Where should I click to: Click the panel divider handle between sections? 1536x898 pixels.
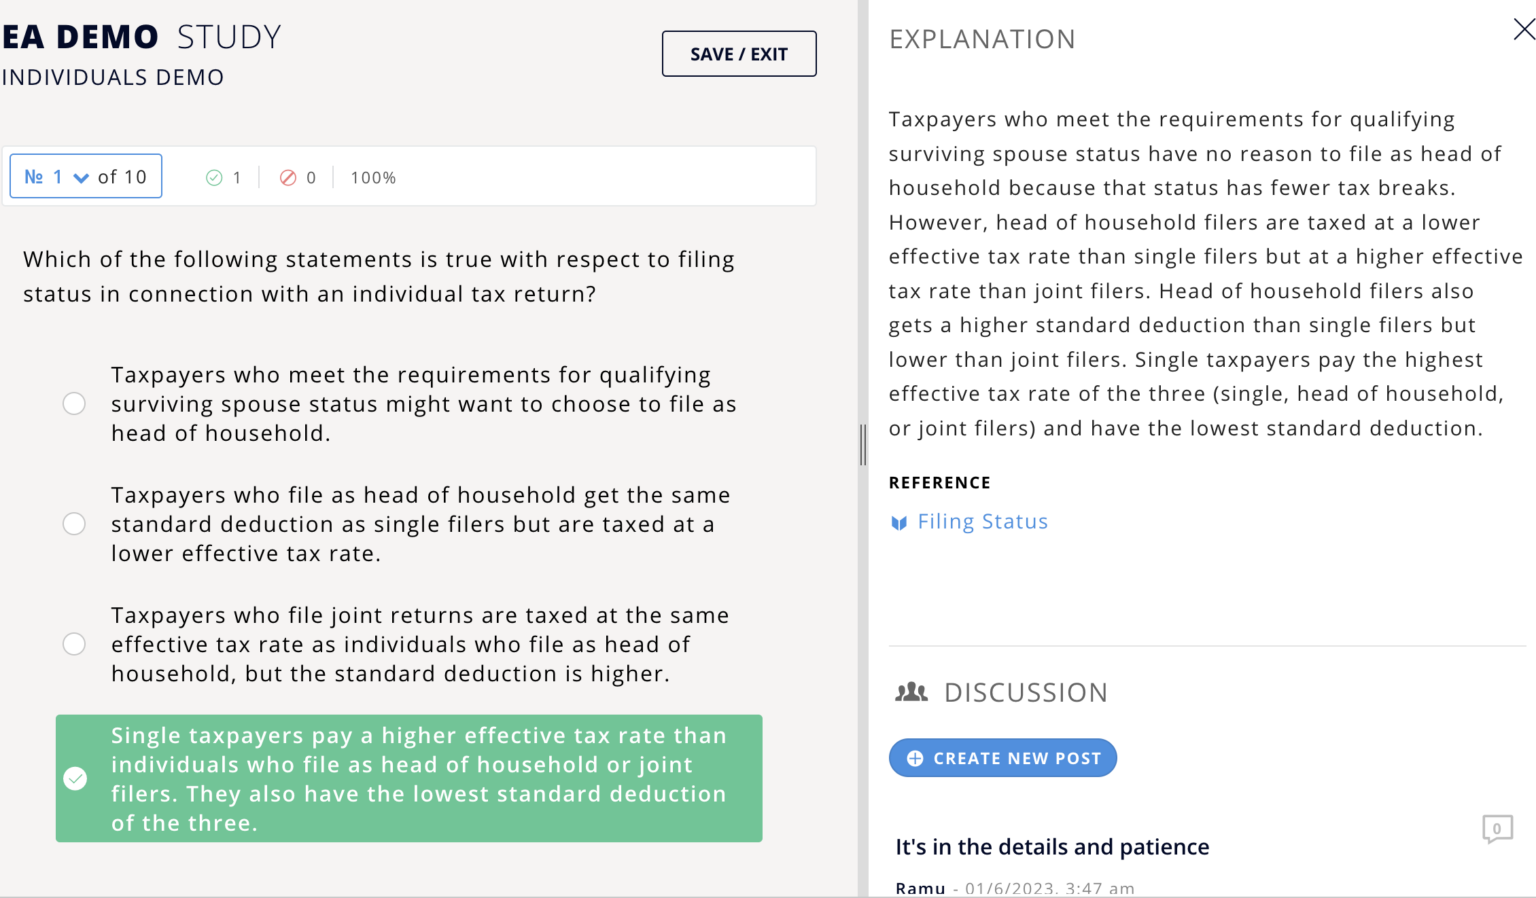click(x=862, y=445)
